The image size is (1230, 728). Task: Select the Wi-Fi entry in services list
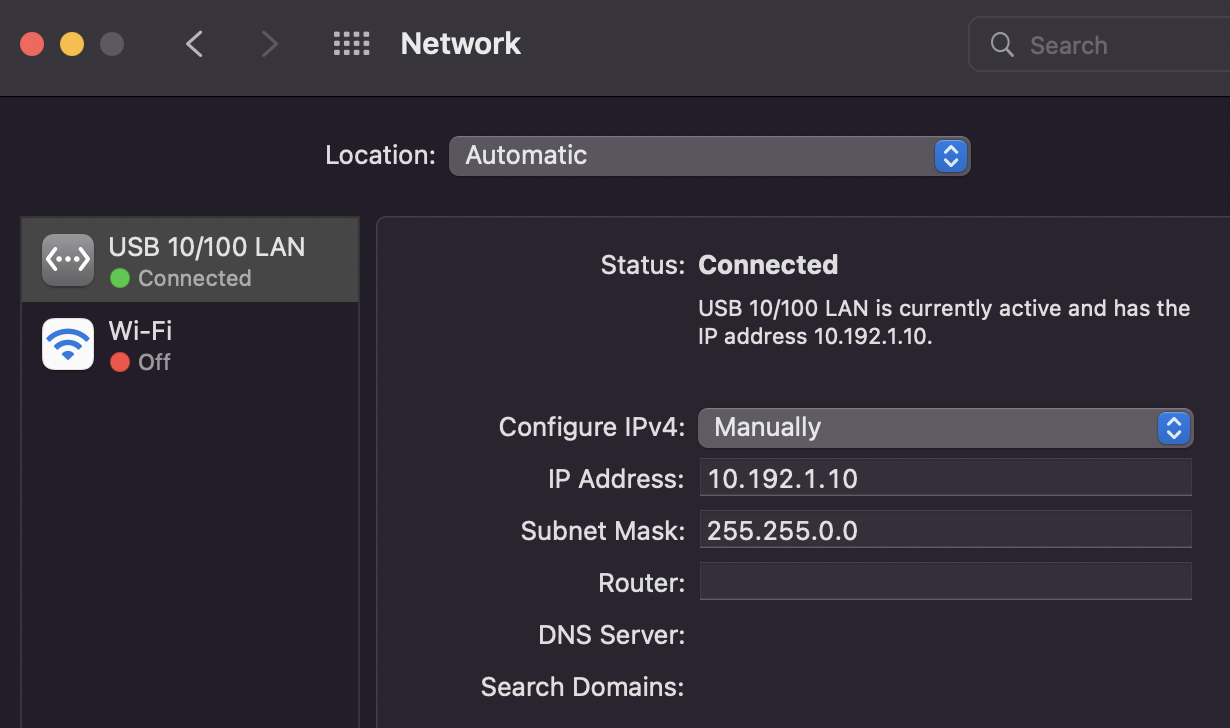click(190, 344)
